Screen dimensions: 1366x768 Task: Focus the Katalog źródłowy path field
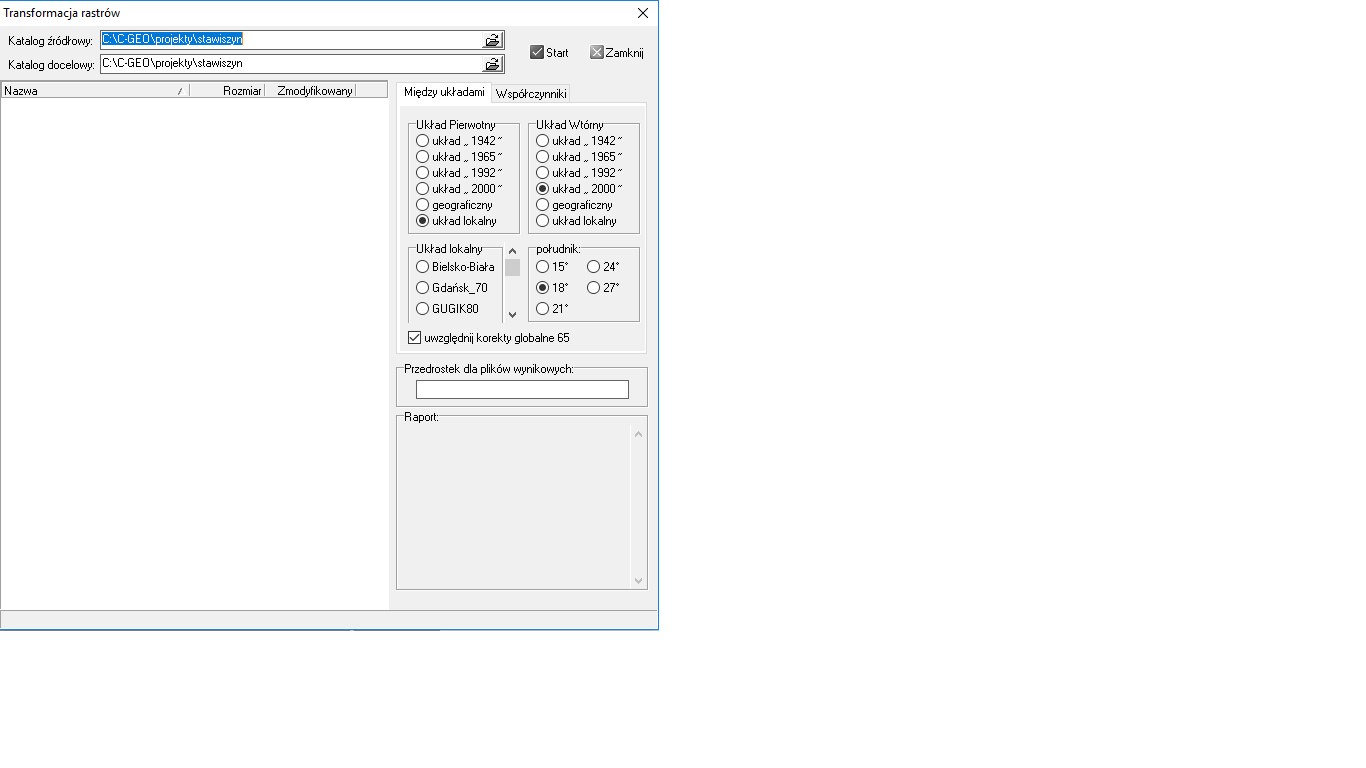(x=291, y=40)
